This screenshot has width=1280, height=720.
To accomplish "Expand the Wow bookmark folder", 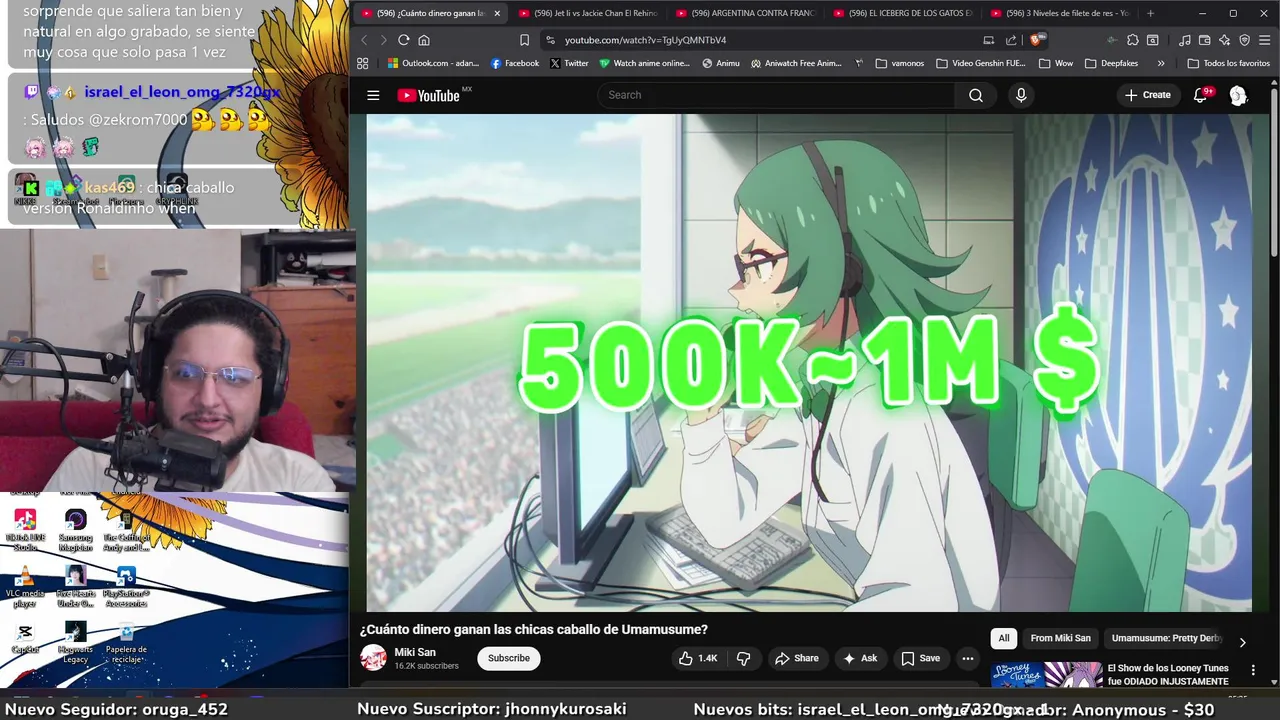I will point(1057,63).
